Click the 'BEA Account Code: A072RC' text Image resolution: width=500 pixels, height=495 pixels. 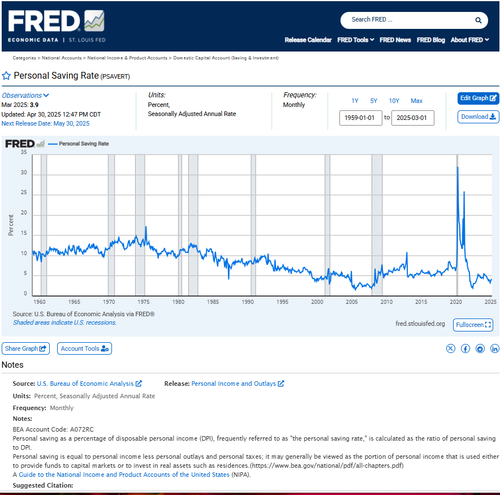(53, 430)
